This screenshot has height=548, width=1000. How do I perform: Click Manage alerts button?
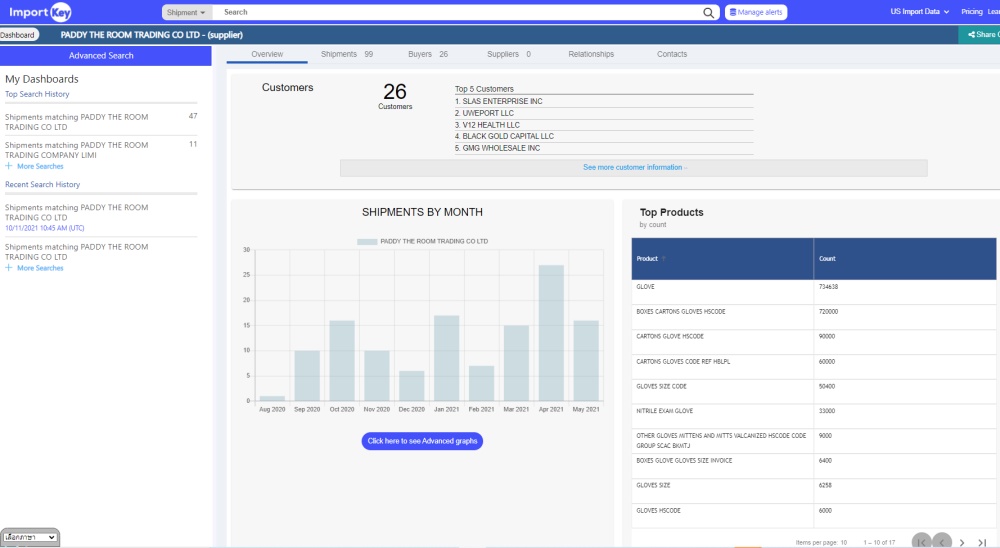pos(756,12)
